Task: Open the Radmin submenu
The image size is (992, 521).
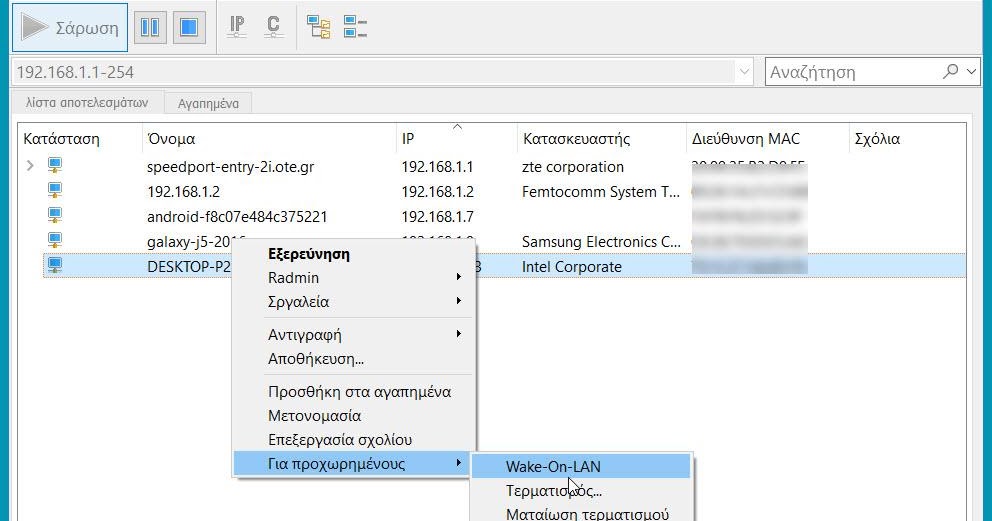Action: (354, 278)
